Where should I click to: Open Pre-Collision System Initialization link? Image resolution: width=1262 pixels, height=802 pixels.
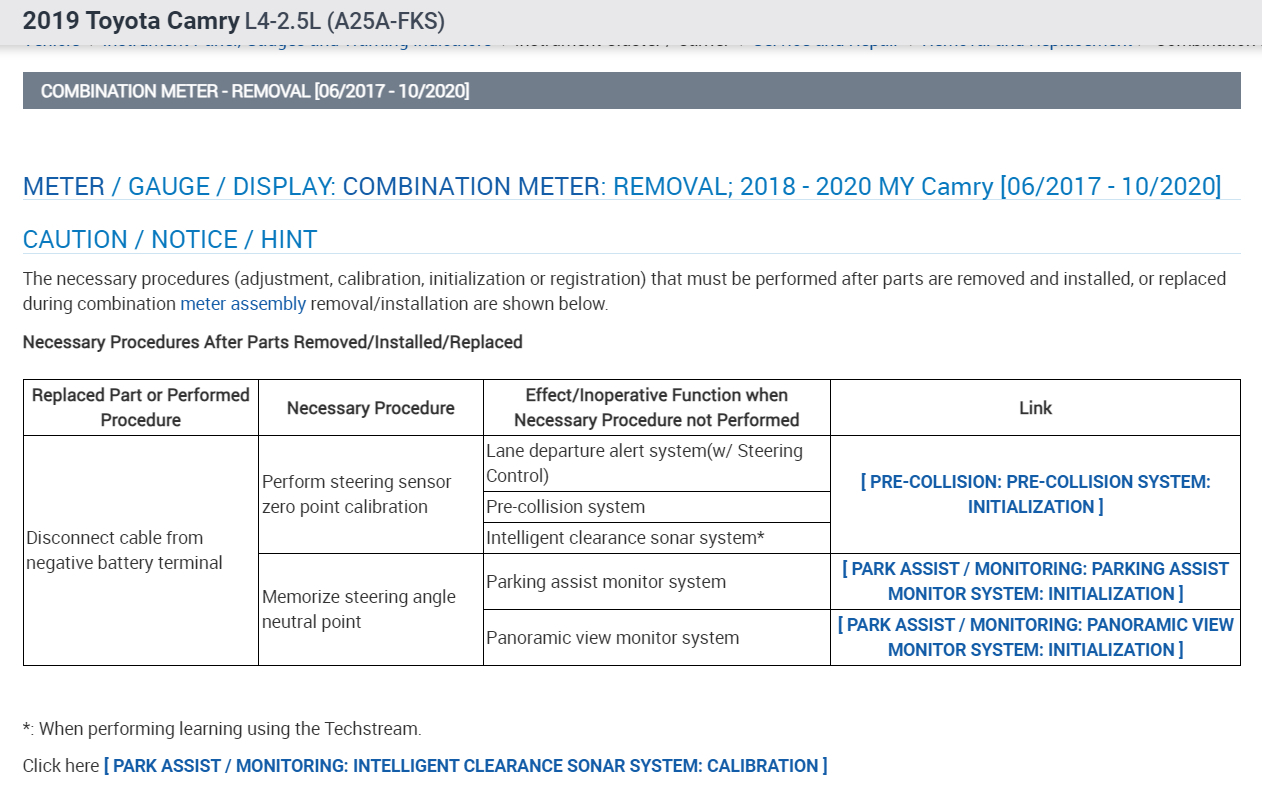pyautogui.click(x=1035, y=494)
